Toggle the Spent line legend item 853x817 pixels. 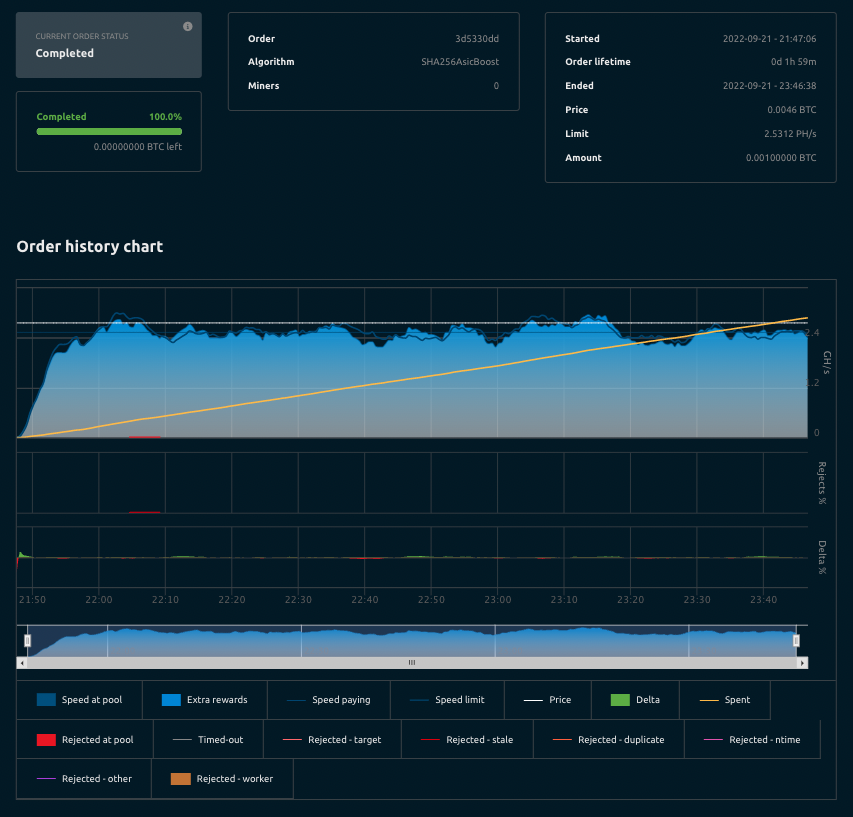point(726,700)
